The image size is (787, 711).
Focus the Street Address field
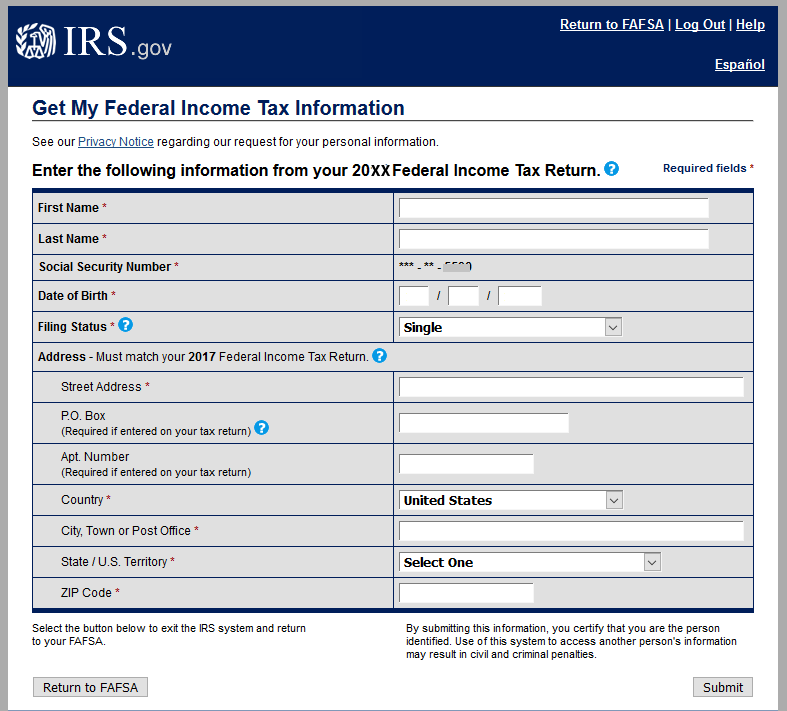[571, 387]
